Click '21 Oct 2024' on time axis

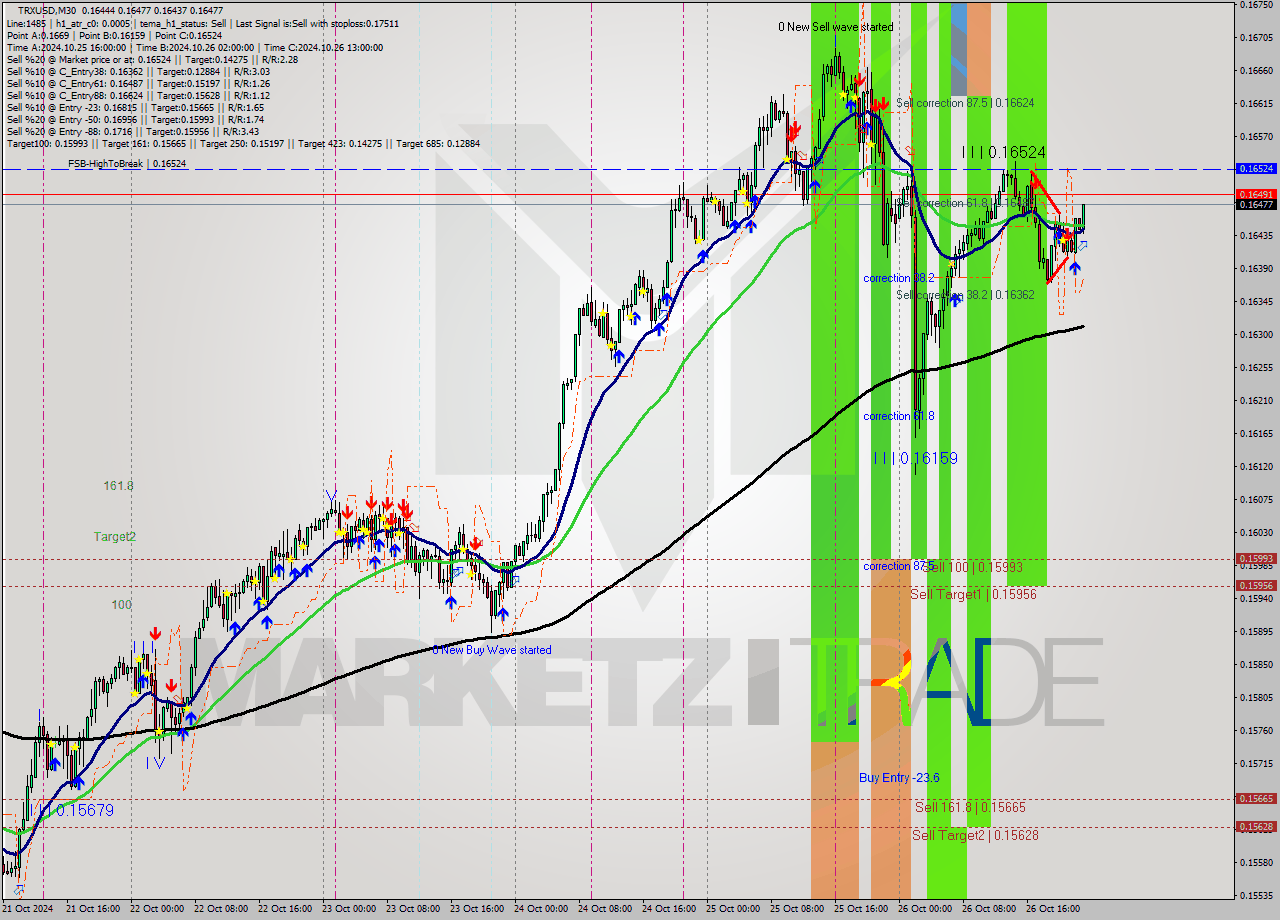(28, 909)
